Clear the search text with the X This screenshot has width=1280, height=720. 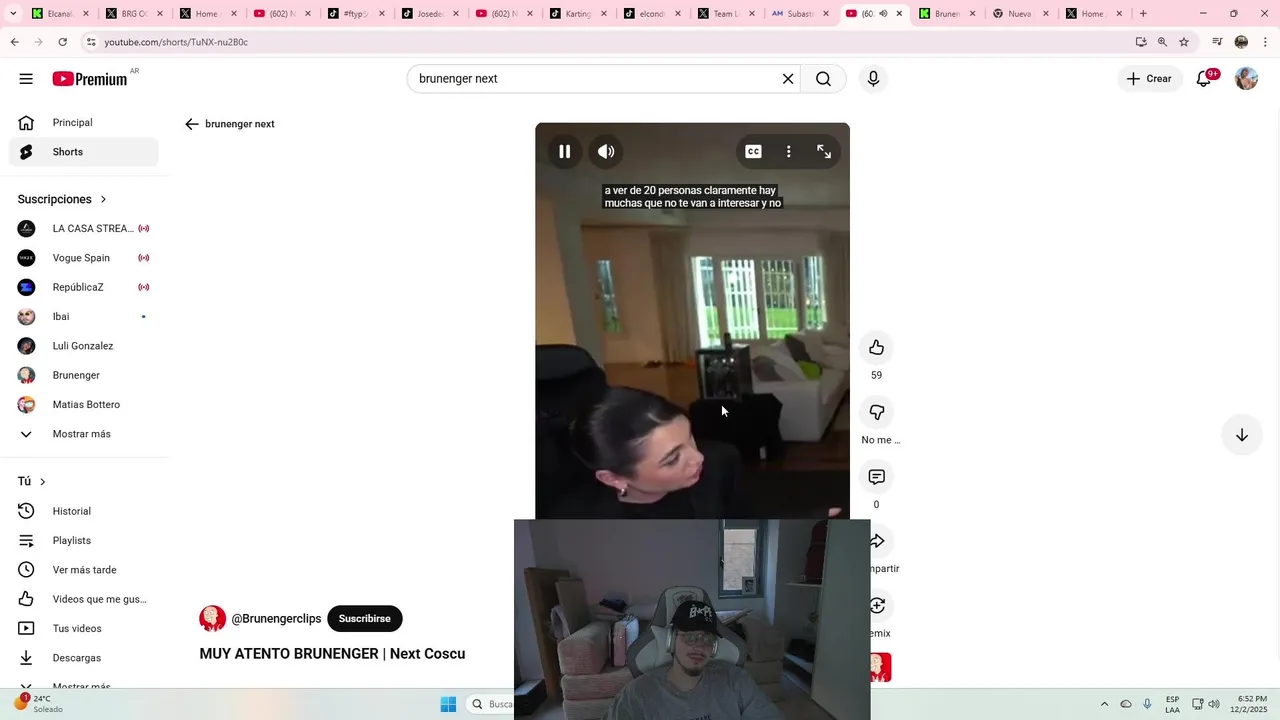(x=788, y=79)
